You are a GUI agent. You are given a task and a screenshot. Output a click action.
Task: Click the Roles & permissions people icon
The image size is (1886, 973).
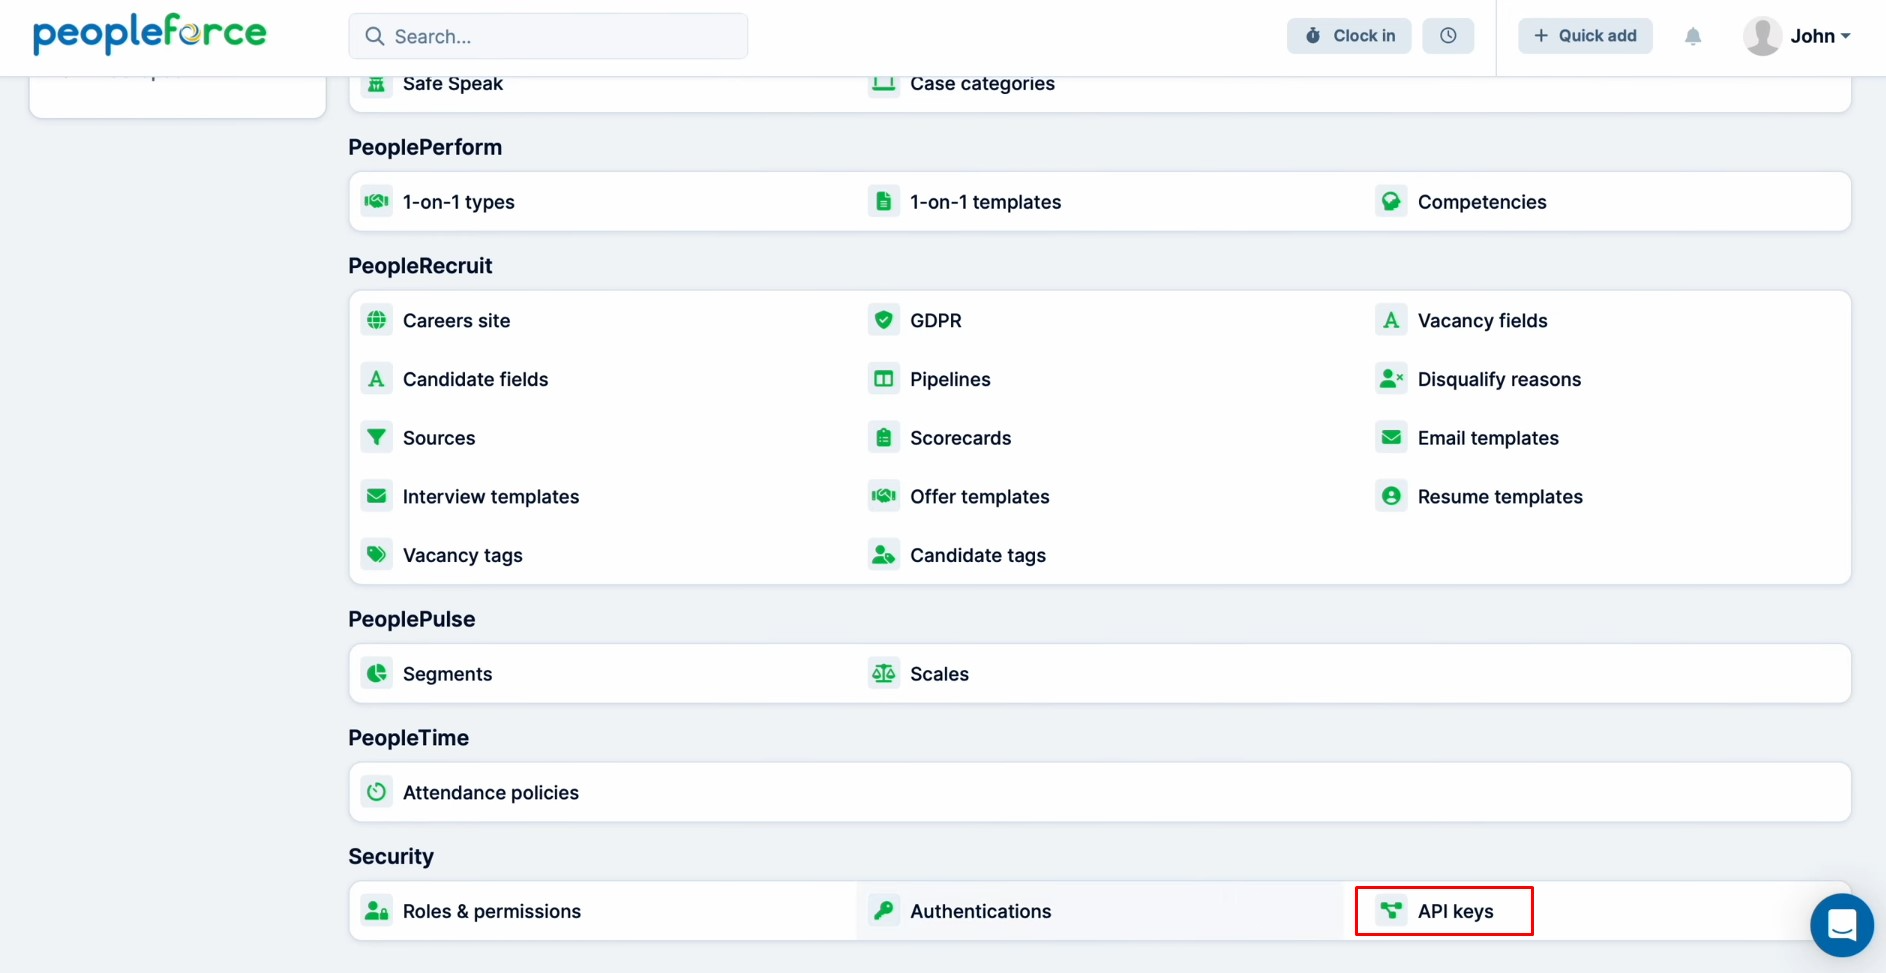coord(376,910)
